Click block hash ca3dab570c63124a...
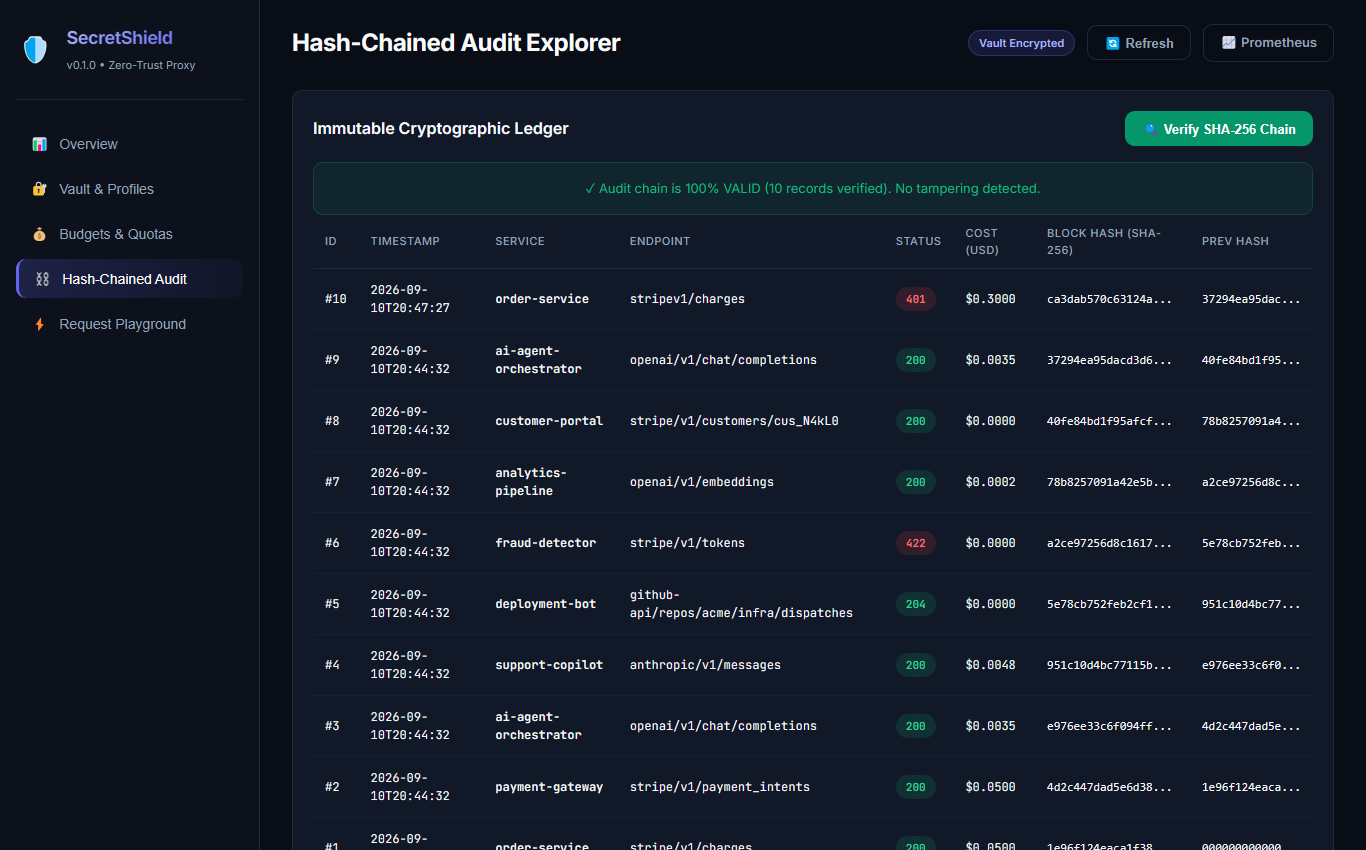The image size is (1366, 850). point(1109,299)
